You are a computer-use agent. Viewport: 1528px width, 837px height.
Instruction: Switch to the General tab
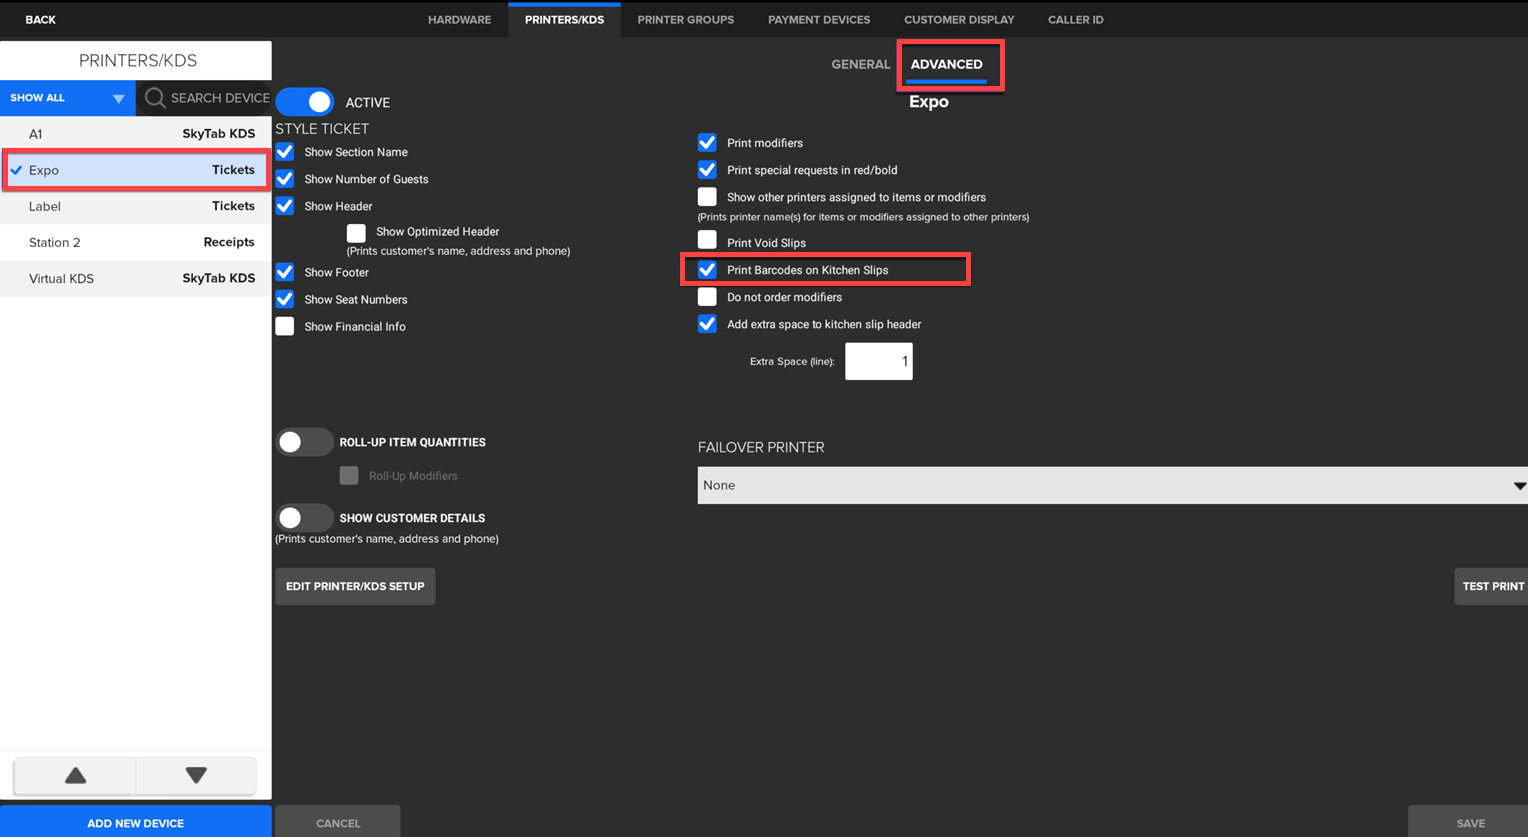(860, 64)
